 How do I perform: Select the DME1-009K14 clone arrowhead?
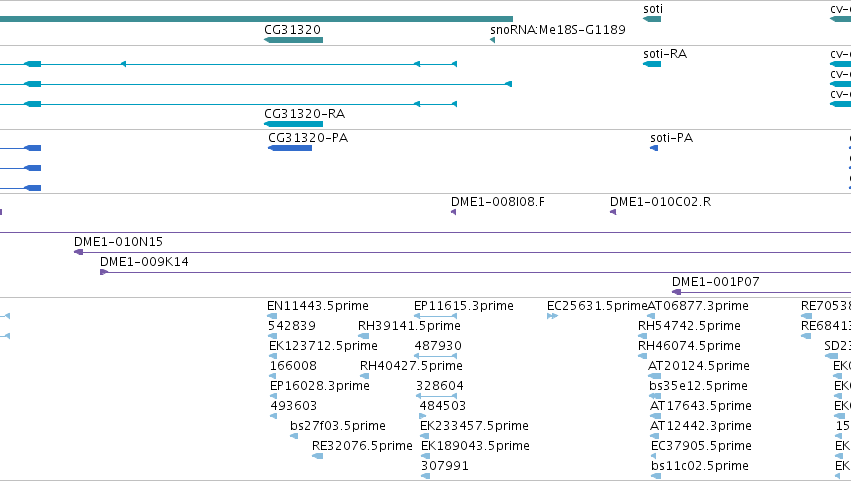(x=104, y=273)
